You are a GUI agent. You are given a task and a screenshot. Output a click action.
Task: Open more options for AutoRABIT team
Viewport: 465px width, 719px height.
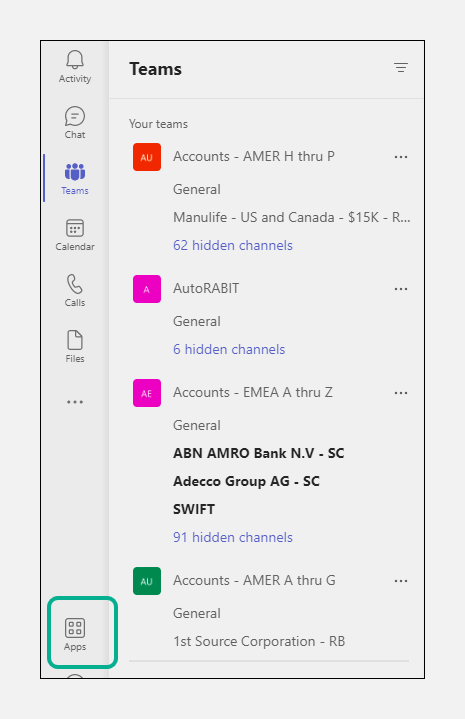coord(401,289)
